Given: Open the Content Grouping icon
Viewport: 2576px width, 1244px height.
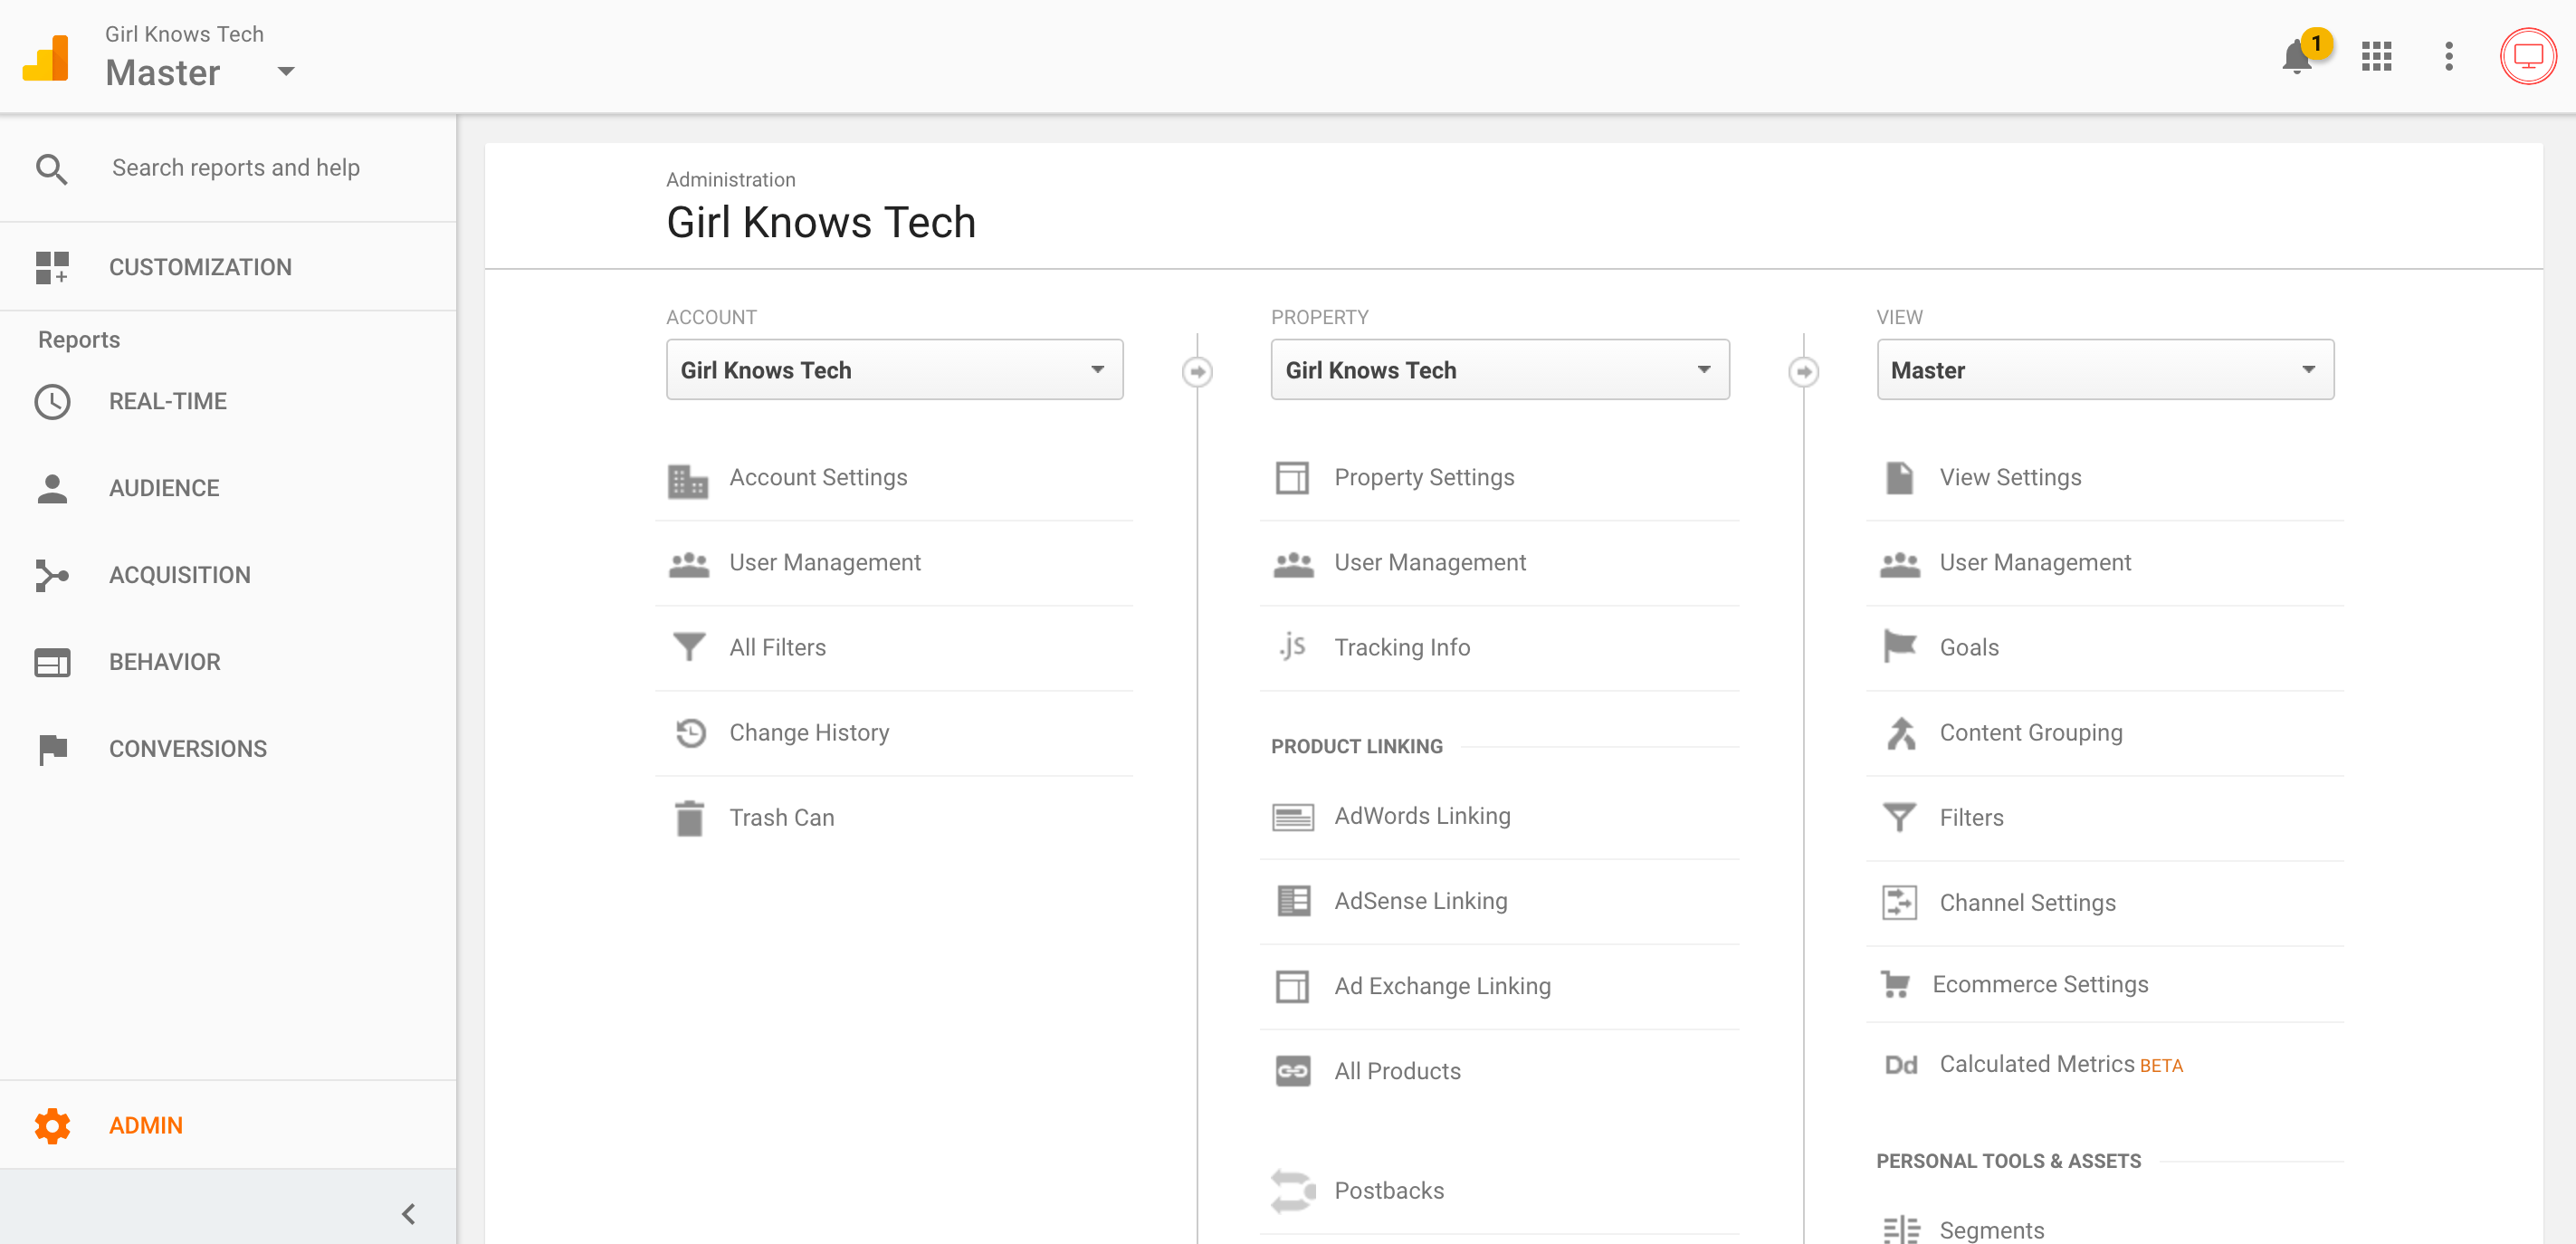Looking at the screenshot, I should 1899,732.
